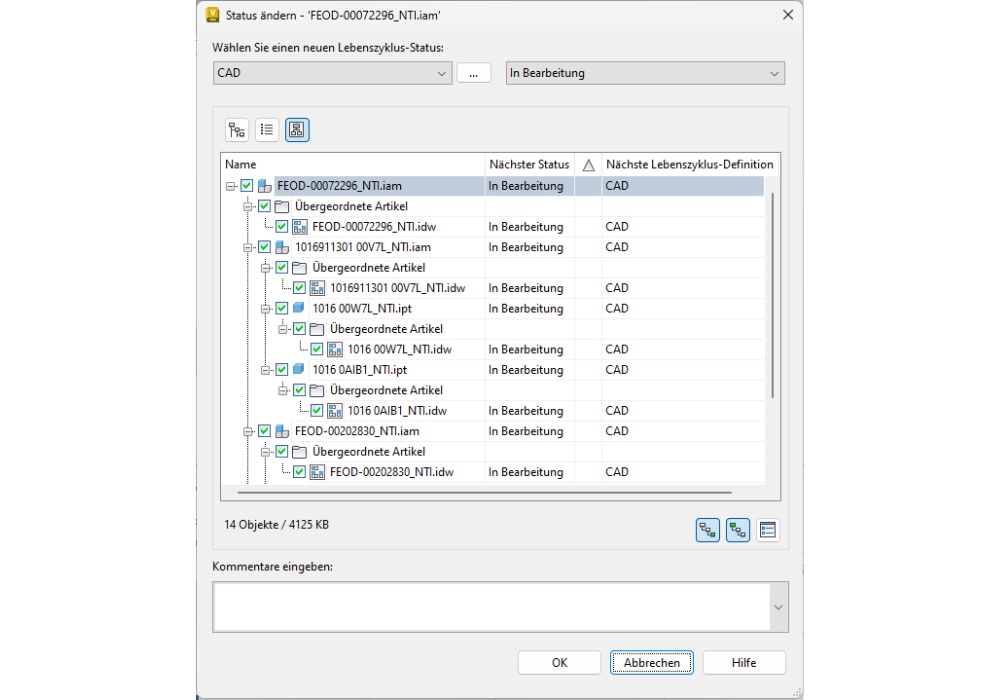Click the drawing icon of FEOD-00202830_NTI.idw

(317, 472)
